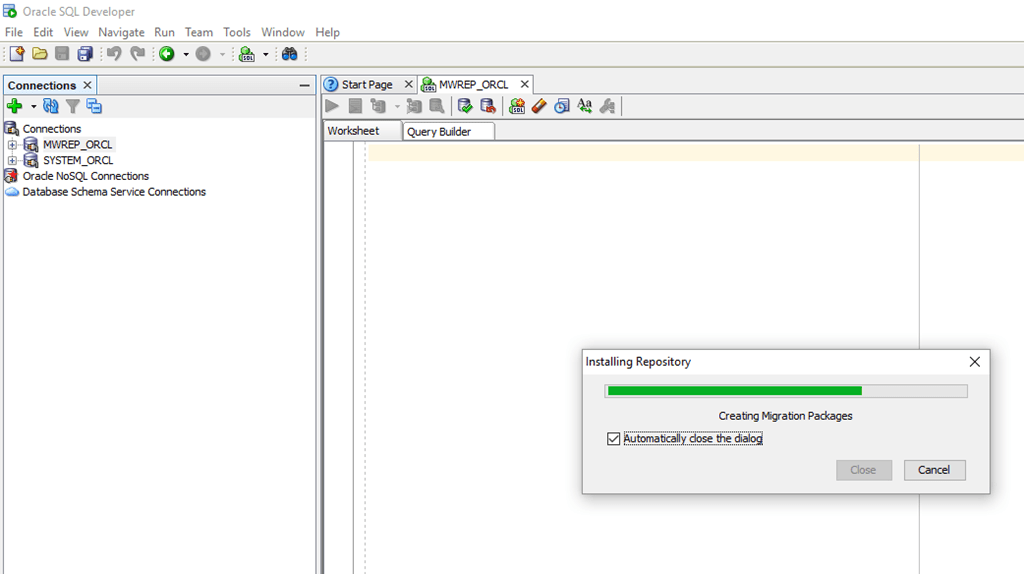
Task: Click the Save icon in main toolbar
Action: pos(62,54)
